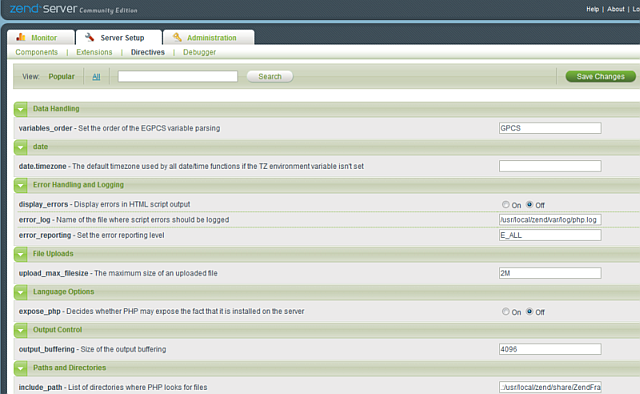Screen dimensions: 640x394
Task: Open the About link
Action: click(616, 9)
